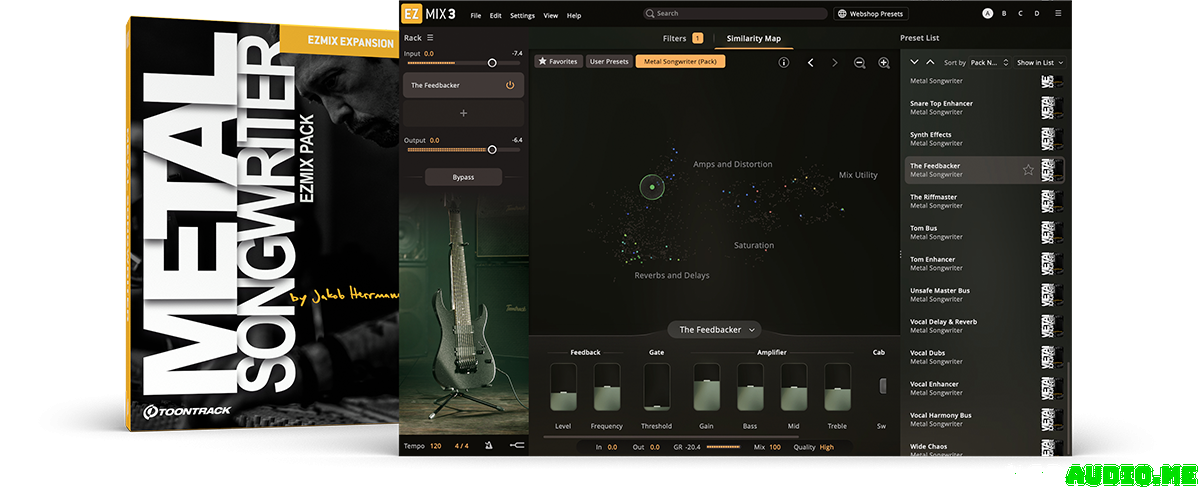Click the Output level slider handle
1200x488 pixels.
(x=492, y=150)
